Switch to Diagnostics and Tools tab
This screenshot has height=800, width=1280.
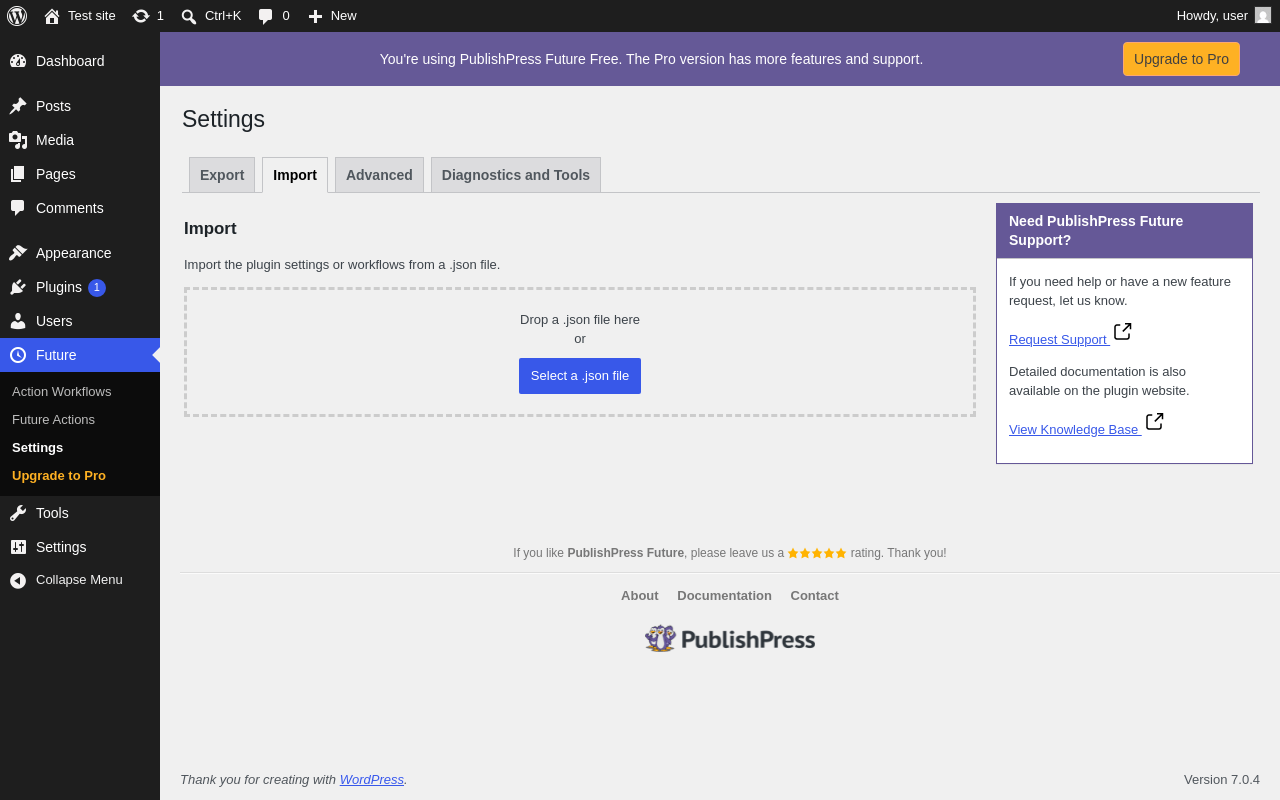pos(516,175)
